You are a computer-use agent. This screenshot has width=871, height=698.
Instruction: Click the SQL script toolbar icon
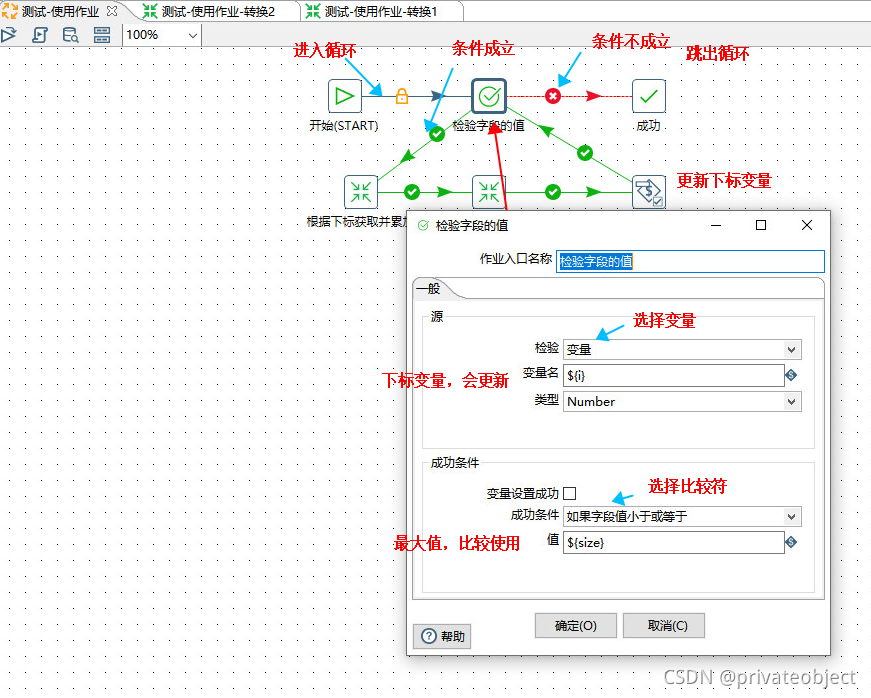point(39,35)
